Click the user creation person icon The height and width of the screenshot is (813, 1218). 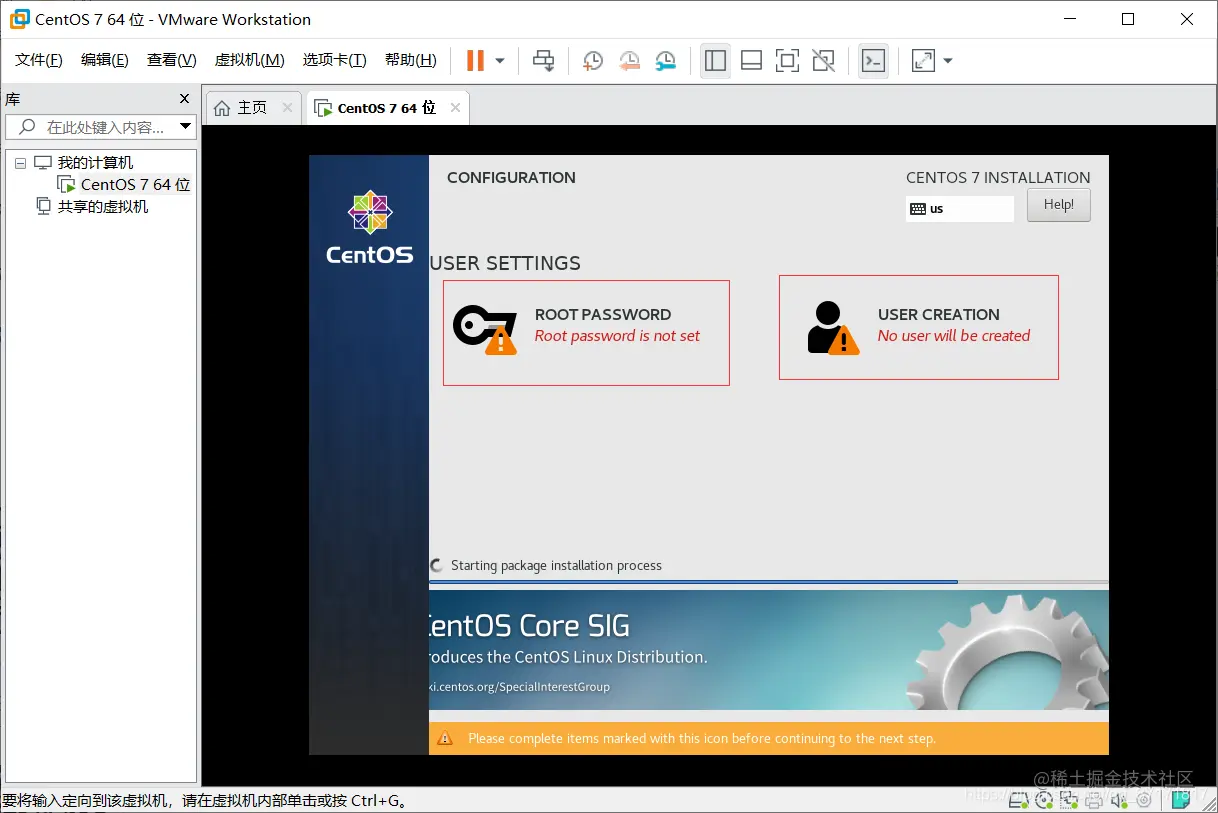(832, 327)
